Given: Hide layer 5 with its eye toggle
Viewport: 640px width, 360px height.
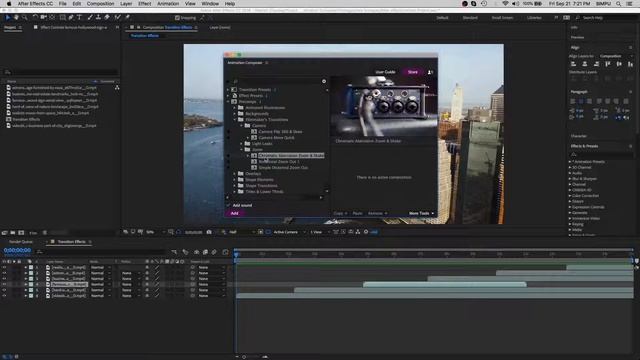Looking at the screenshot, I should 4,290.
